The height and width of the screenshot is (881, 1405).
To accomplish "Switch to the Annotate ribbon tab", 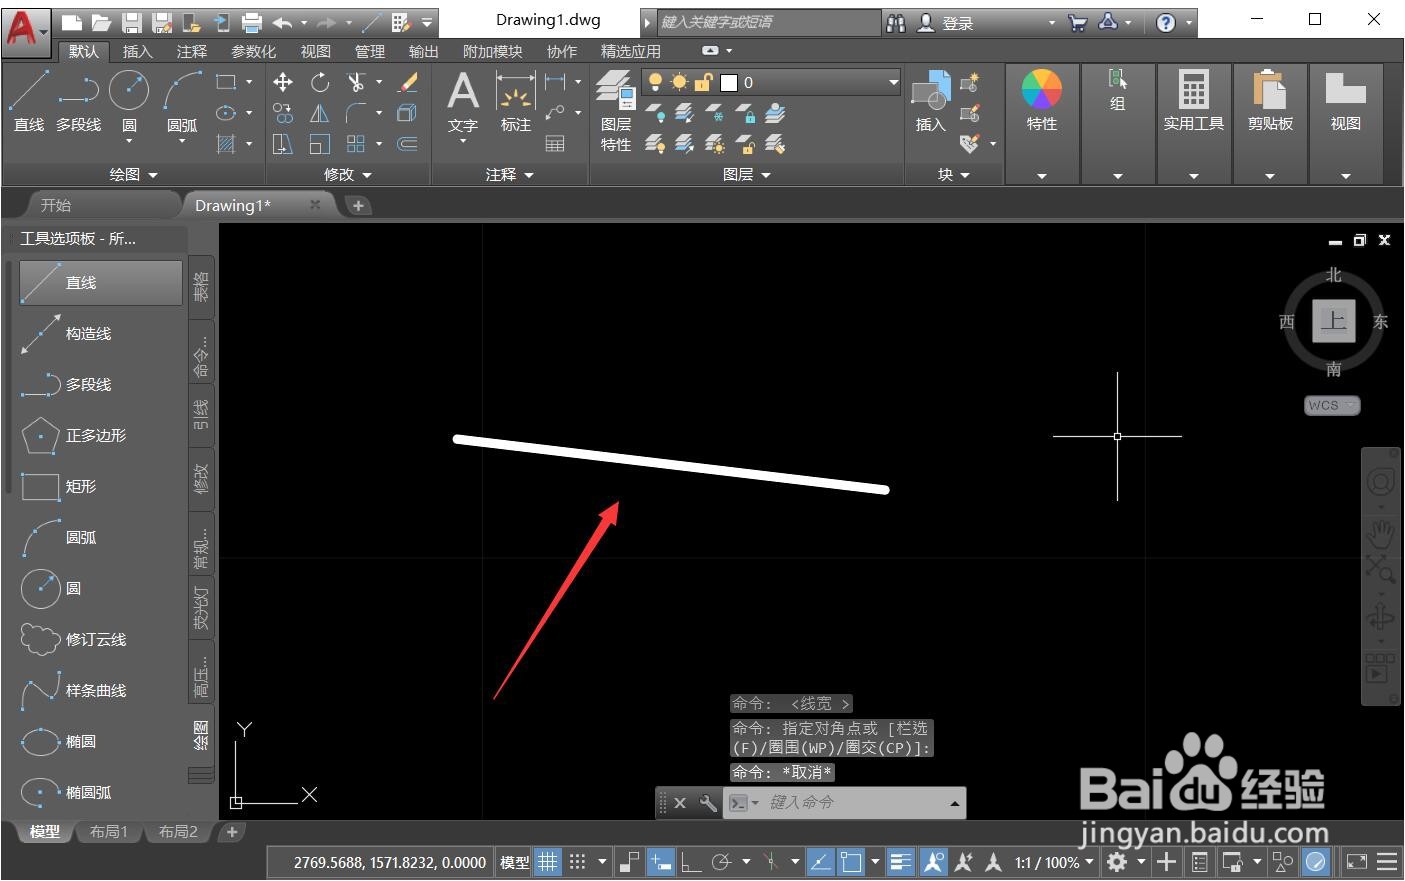I will coord(191,51).
